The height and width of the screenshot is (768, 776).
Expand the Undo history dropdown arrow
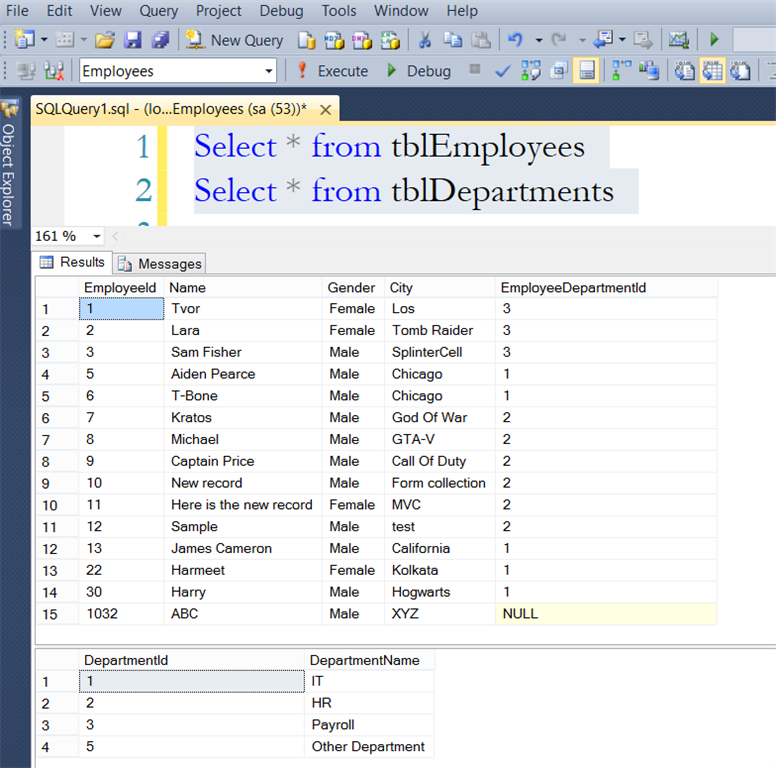point(538,40)
